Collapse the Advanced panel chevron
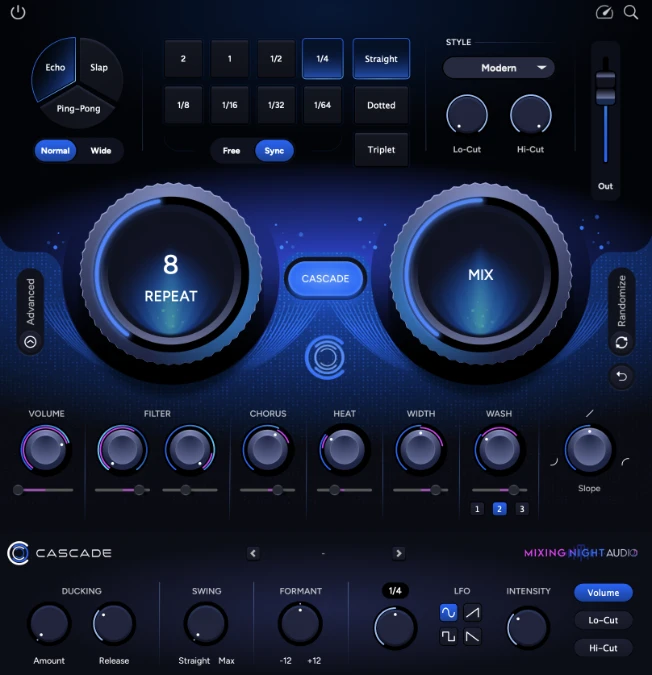 pos(30,342)
